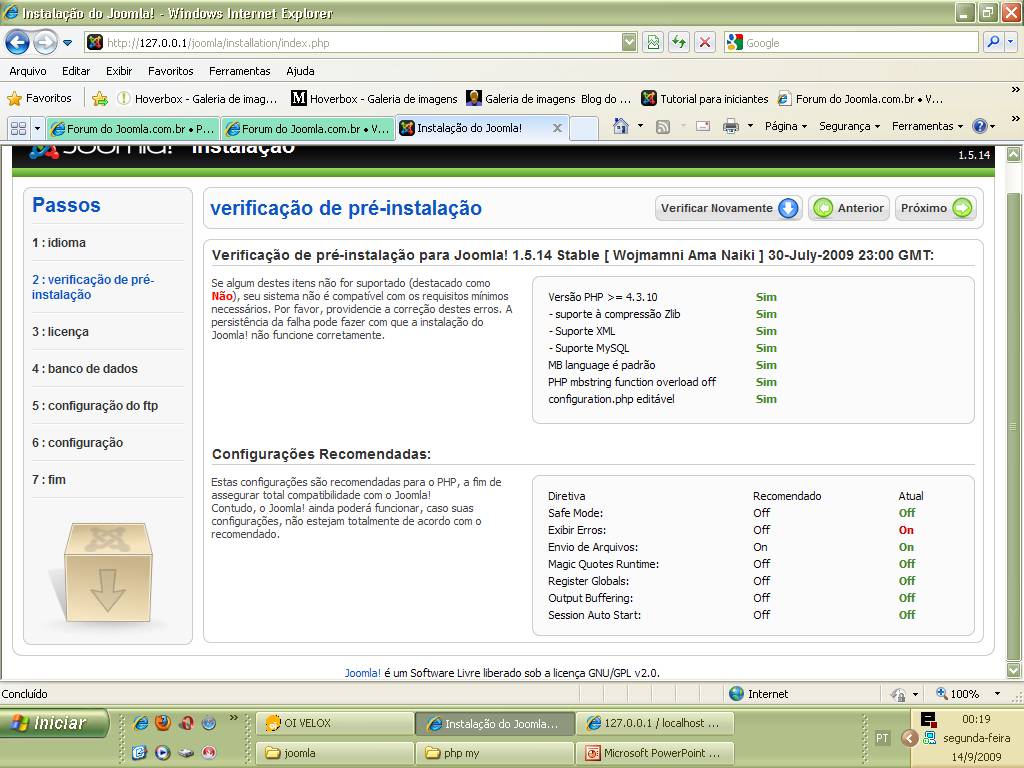1024x768 pixels.
Task: Click the Iniciar start button
Action: tap(54, 723)
